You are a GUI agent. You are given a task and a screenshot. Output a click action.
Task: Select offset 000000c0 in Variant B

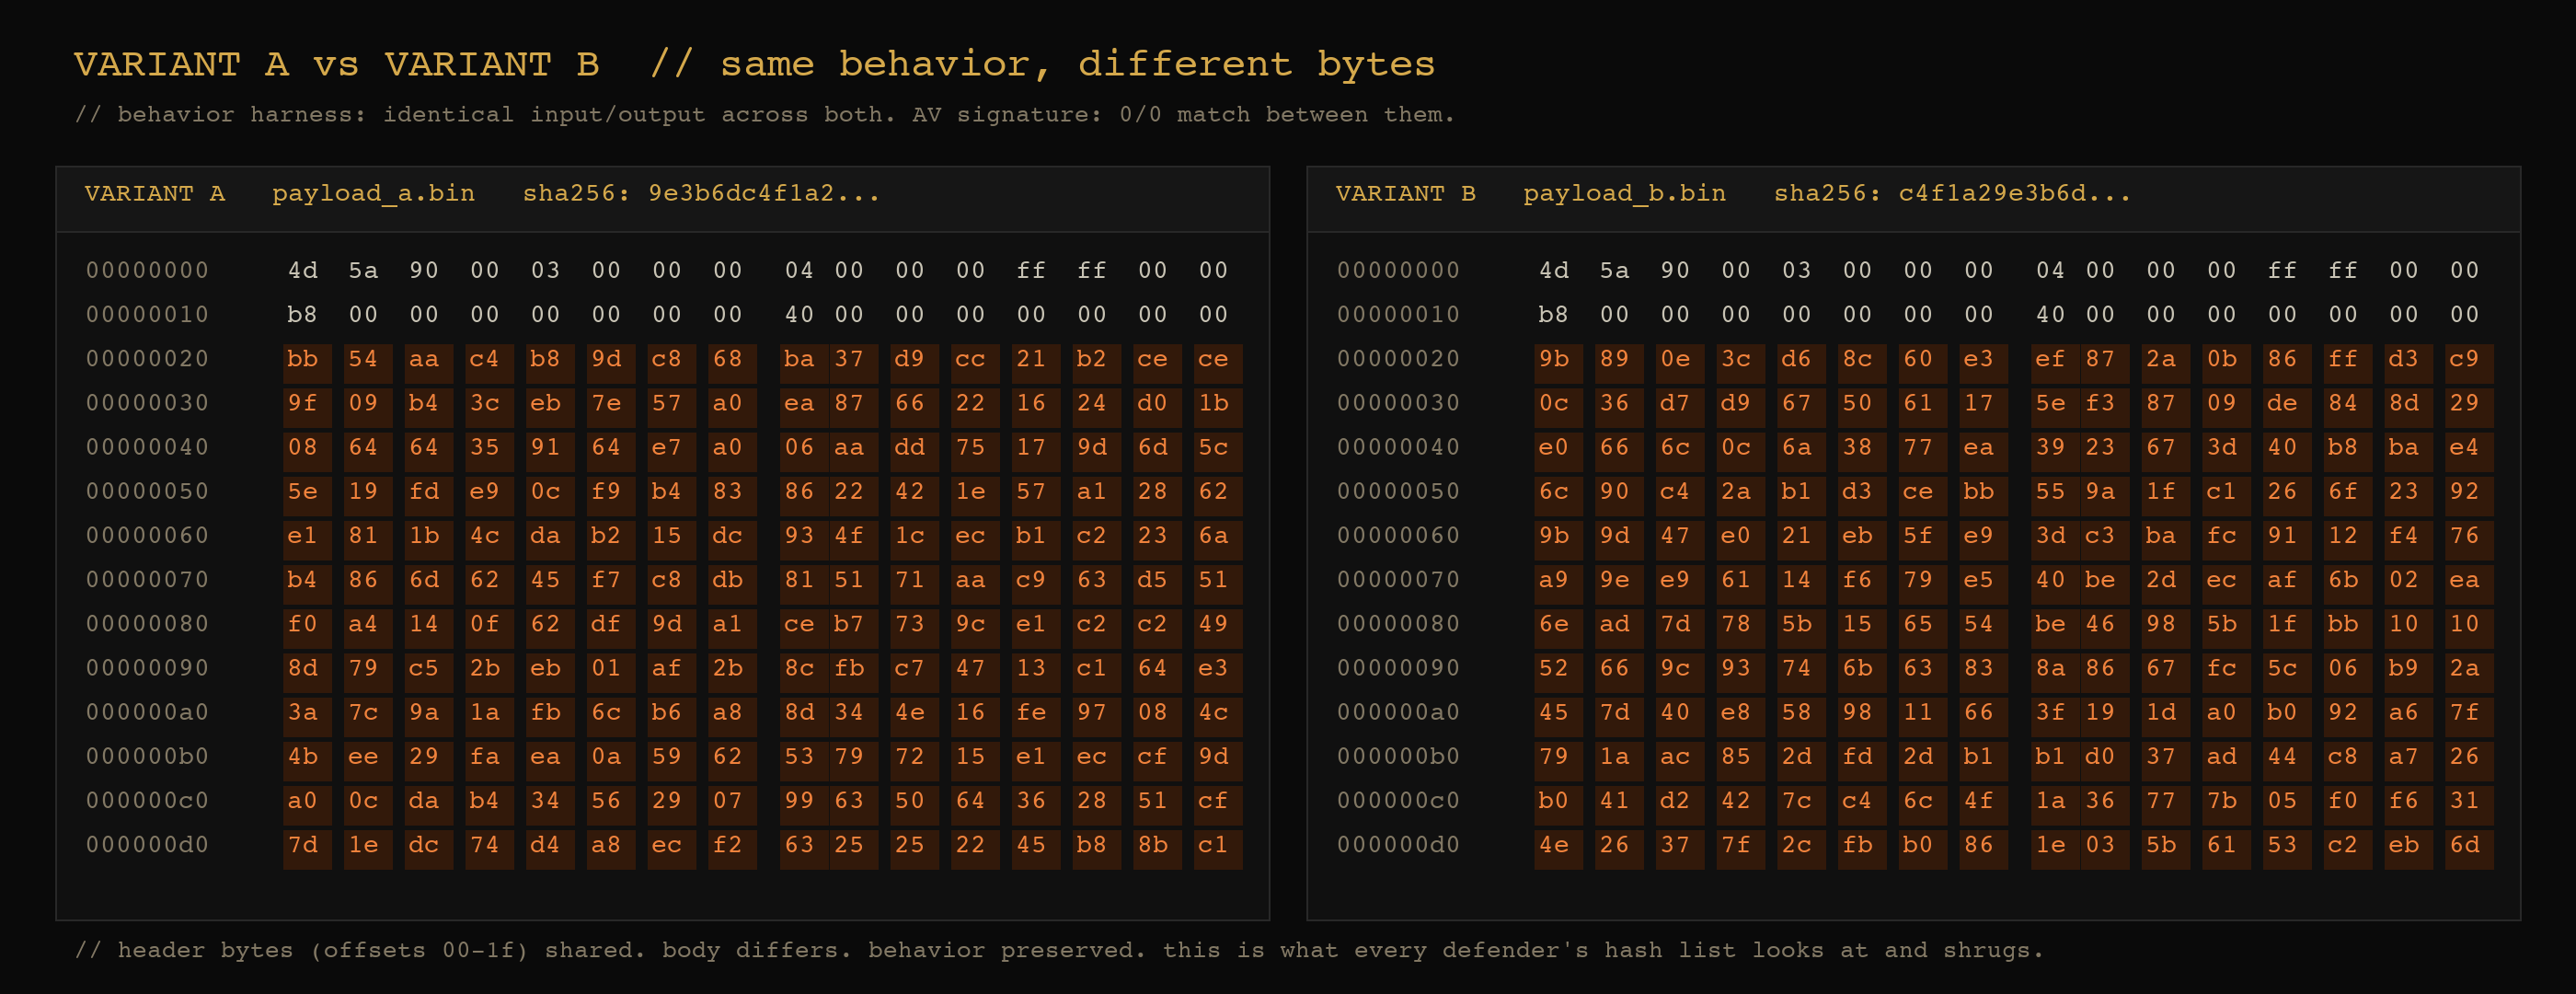[1398, 800]
